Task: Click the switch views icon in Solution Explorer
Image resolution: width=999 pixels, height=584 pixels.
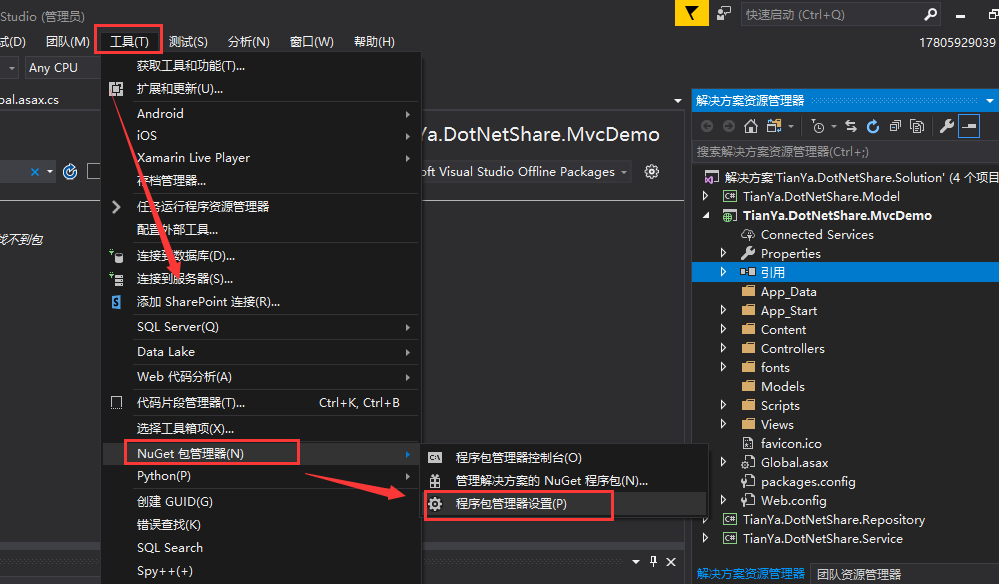Action: pyautogui.click(x=774, y=126)
